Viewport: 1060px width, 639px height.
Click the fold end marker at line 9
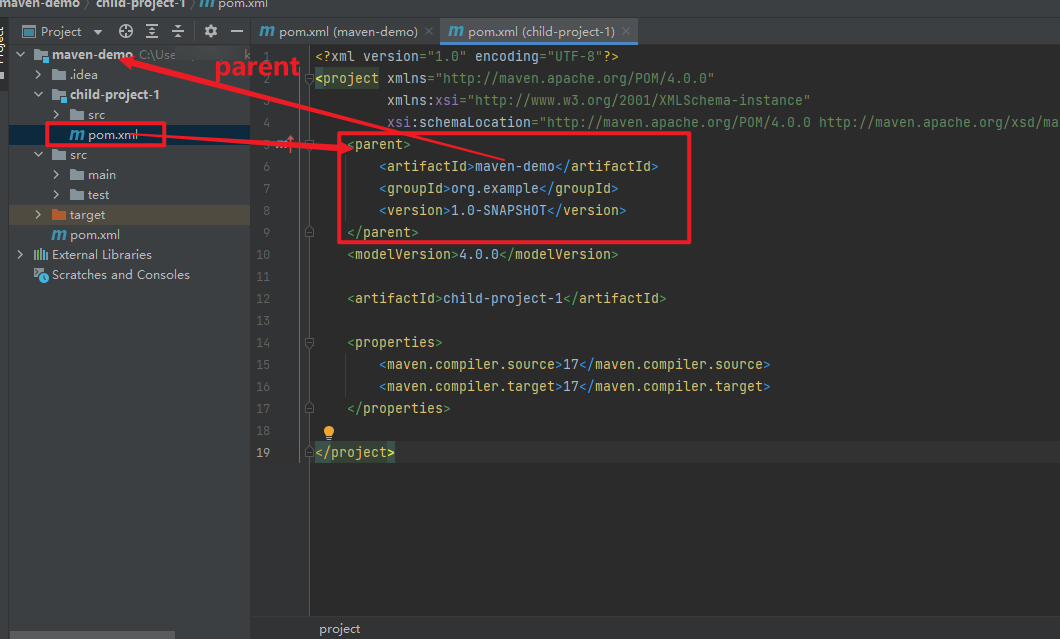pos(309,232)
